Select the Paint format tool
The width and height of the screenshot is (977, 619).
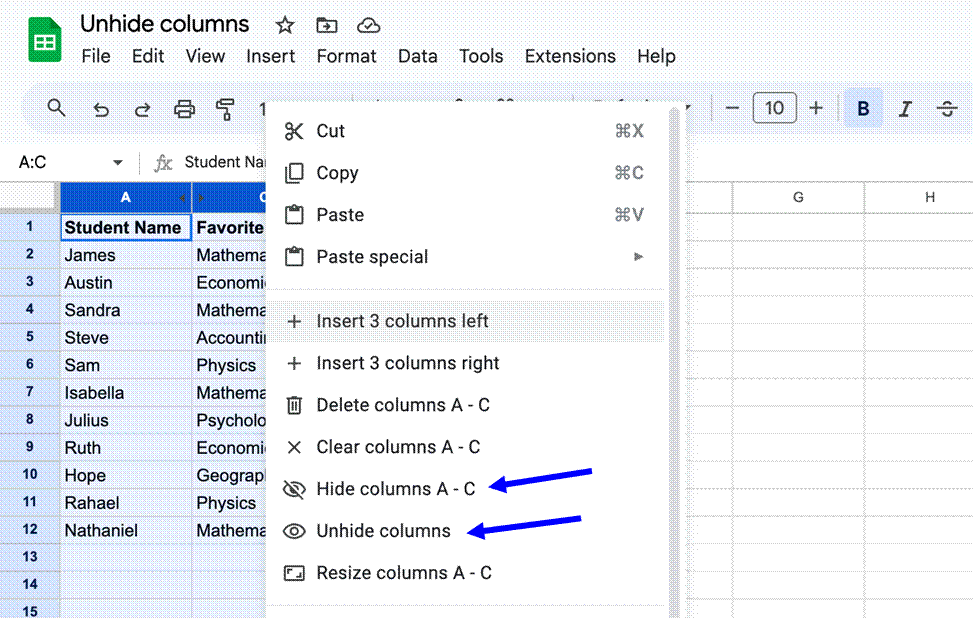224,108
